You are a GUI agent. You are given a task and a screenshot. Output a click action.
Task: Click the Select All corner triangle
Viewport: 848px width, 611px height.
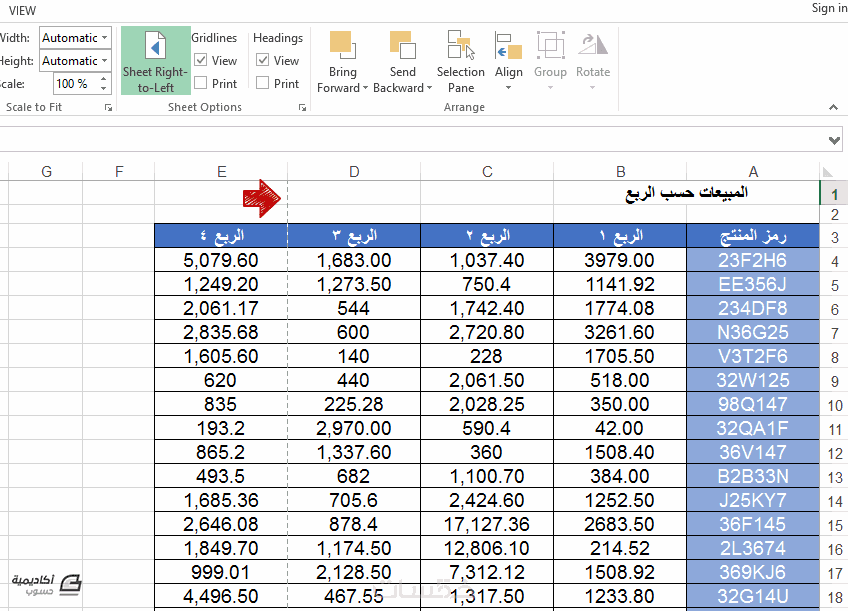(827, 172)
